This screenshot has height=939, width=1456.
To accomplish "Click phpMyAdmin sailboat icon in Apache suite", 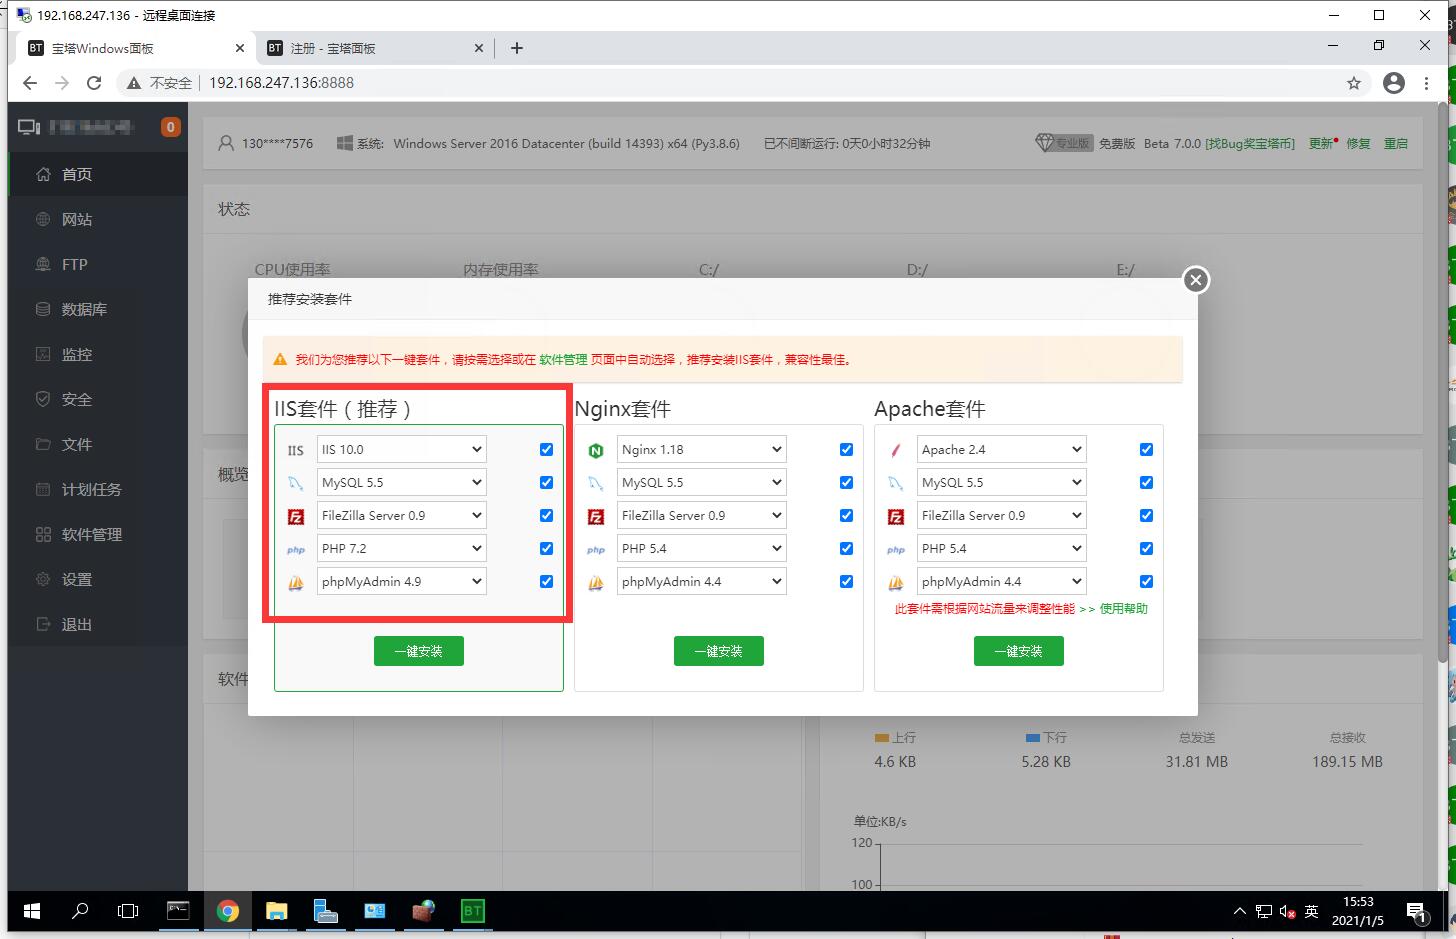I will [x=896, y=583].
